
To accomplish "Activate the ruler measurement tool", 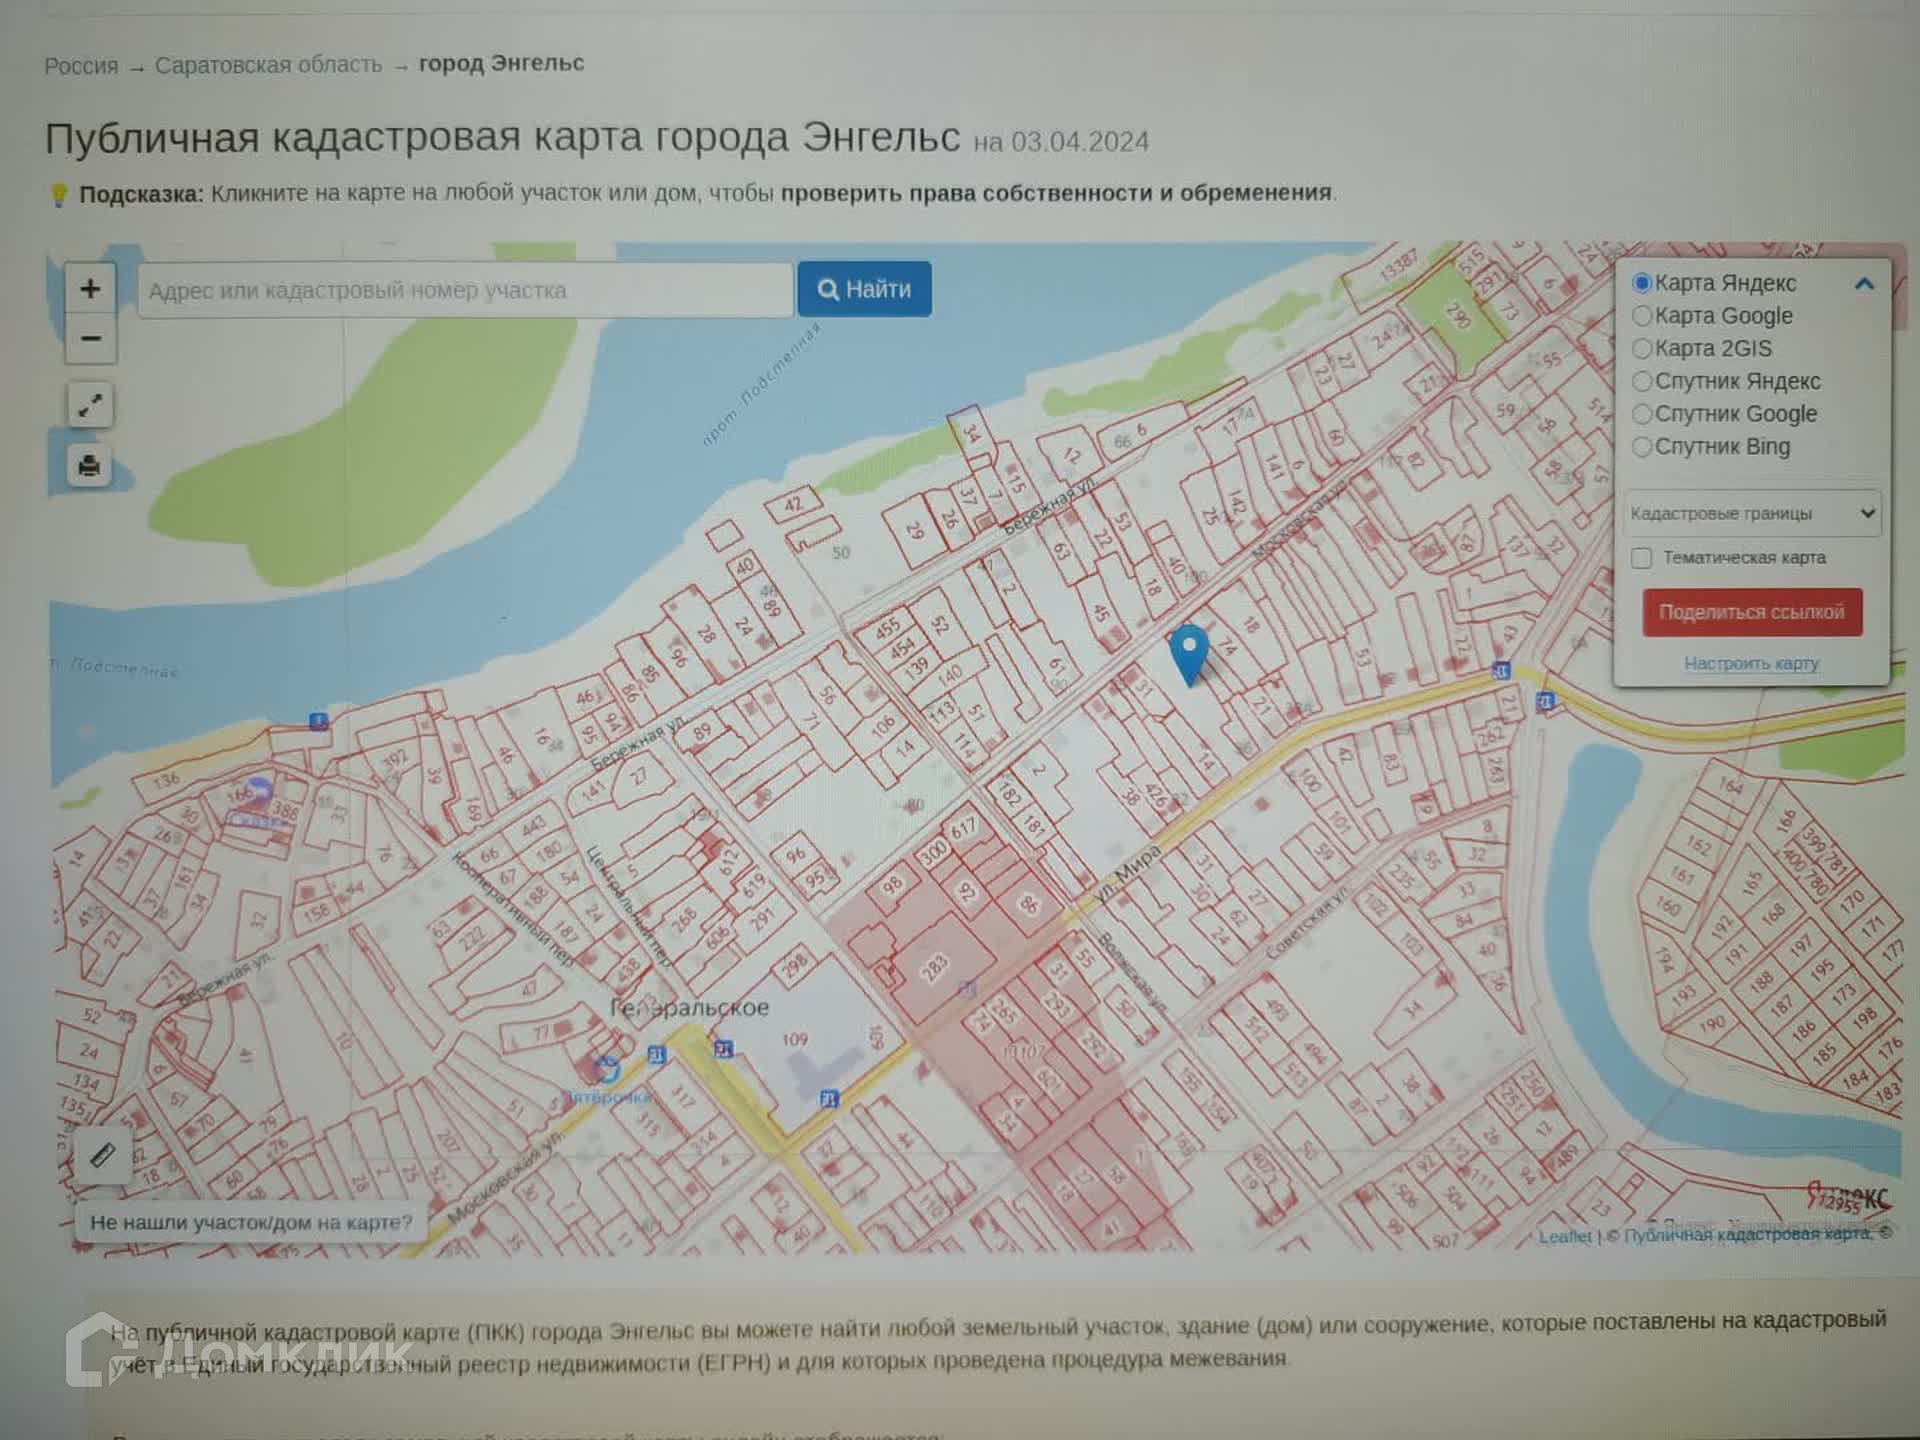I will [x=102, y=1156].
